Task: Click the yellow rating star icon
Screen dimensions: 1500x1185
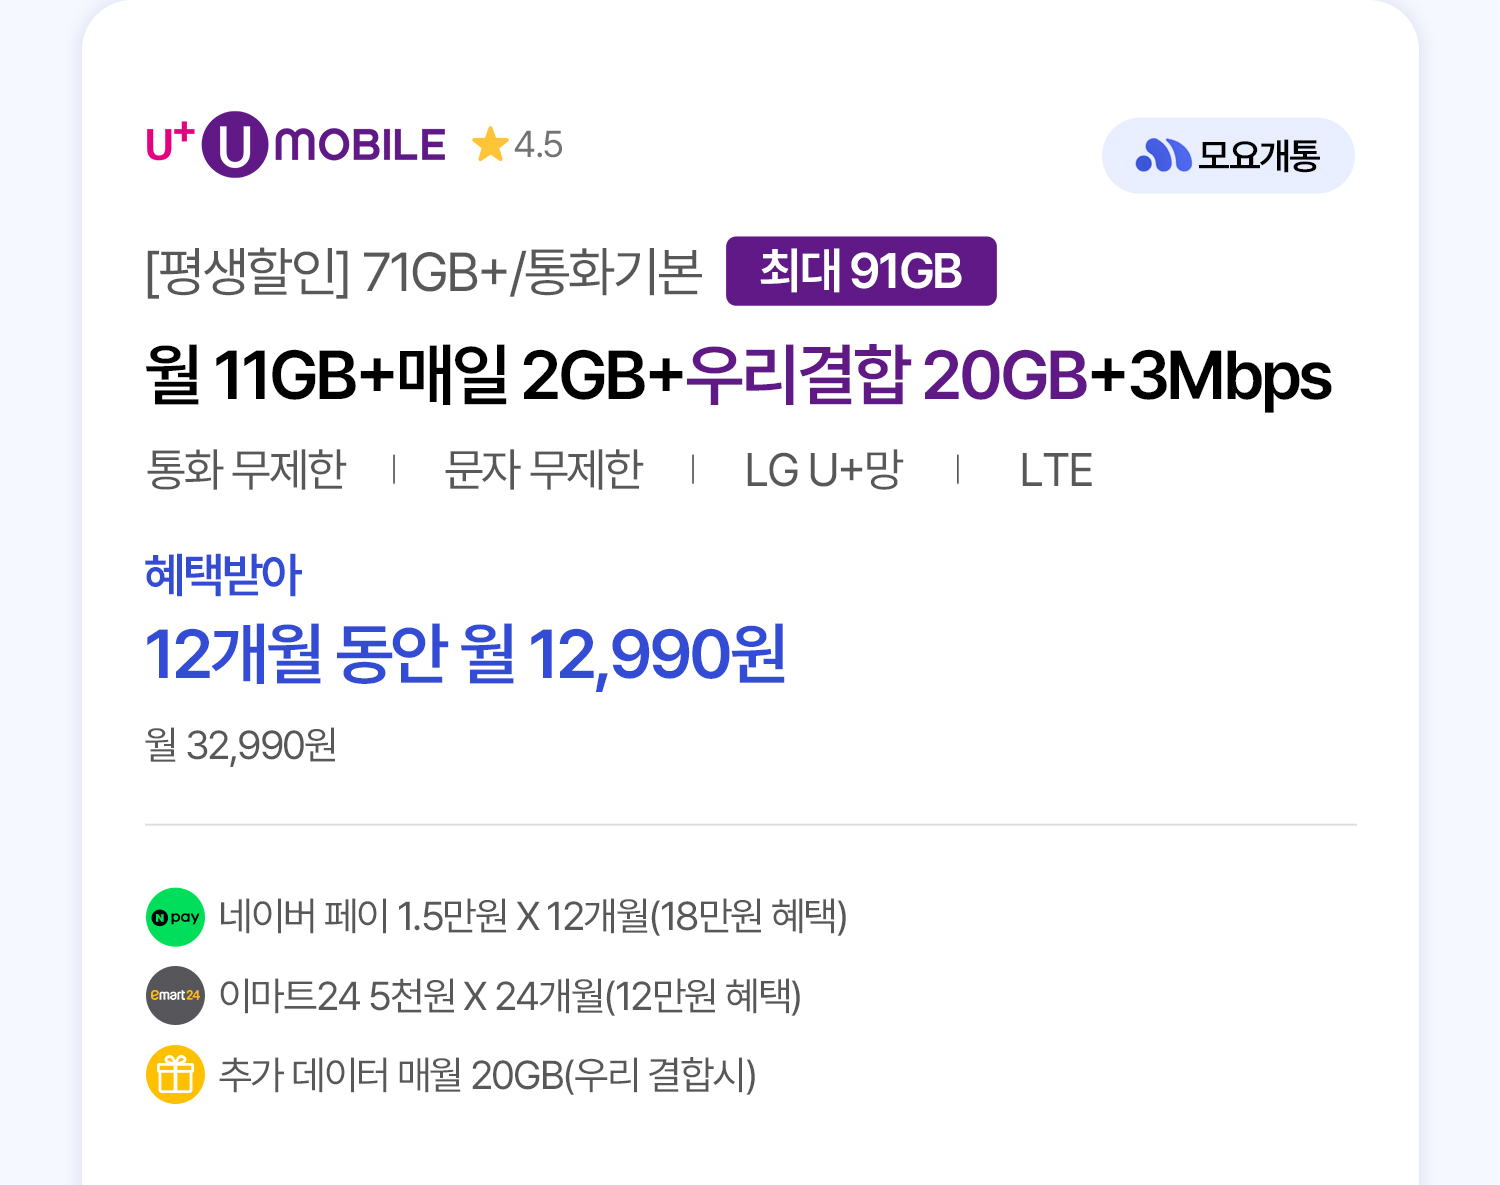Action: click(x=490, y=145)
